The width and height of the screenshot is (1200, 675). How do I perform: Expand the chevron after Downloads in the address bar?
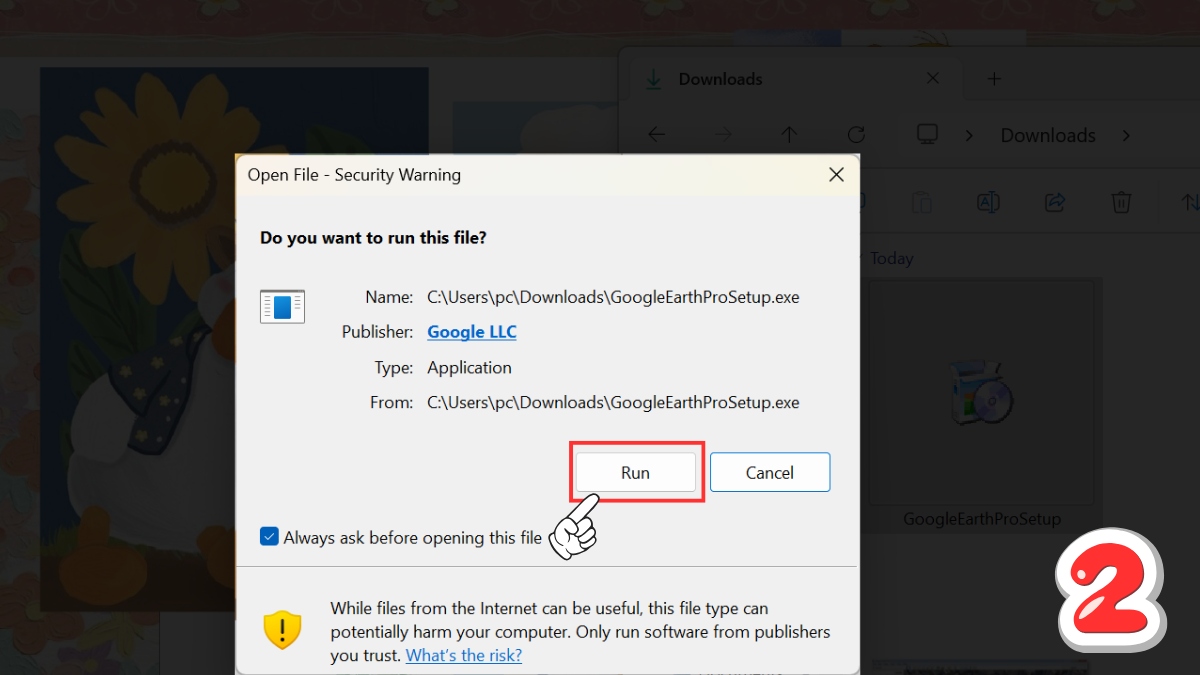click(1126, 135)
